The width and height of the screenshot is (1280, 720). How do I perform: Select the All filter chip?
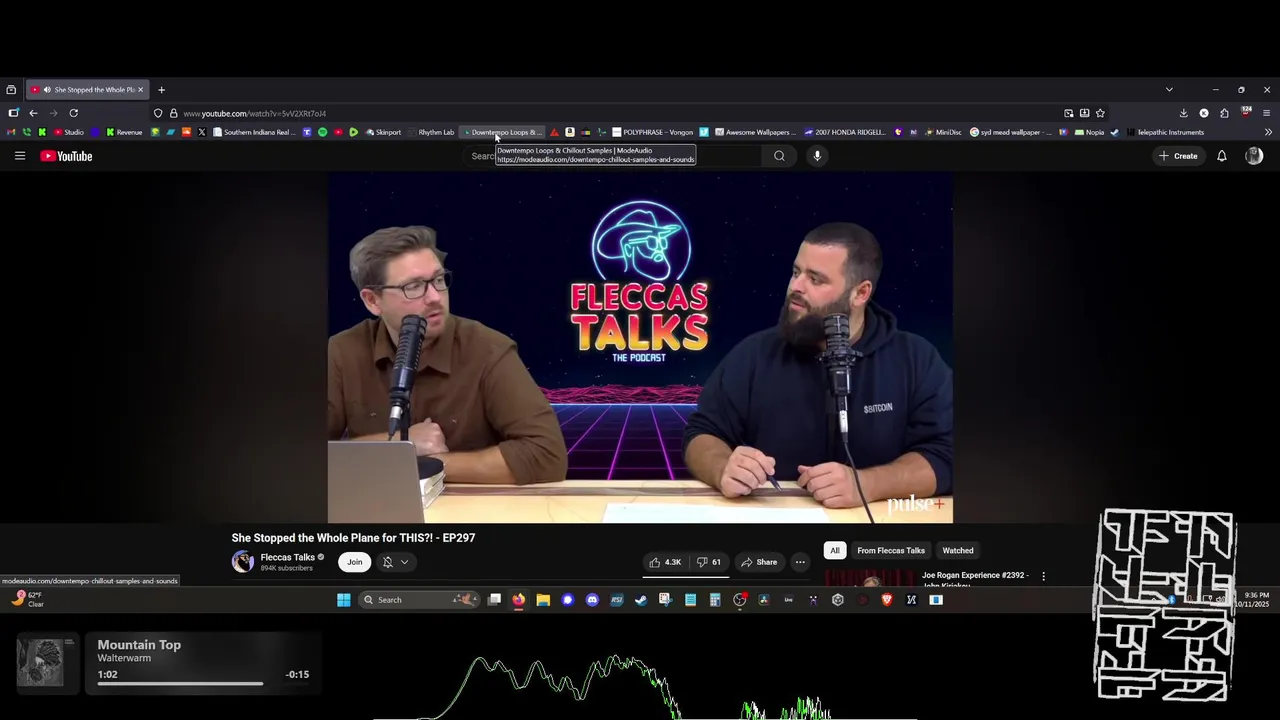(835, 550)
